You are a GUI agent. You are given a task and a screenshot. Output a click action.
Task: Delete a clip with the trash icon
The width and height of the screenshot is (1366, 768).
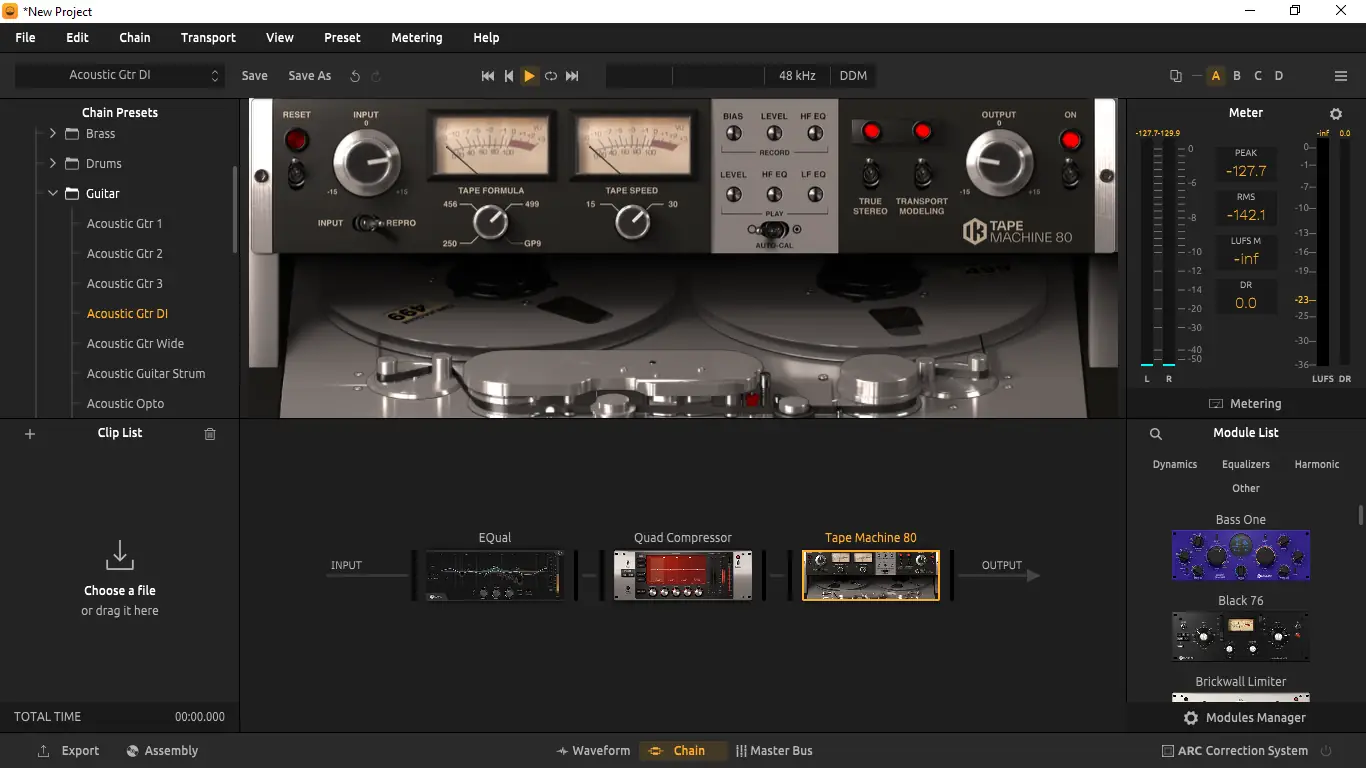coord(210,434)
